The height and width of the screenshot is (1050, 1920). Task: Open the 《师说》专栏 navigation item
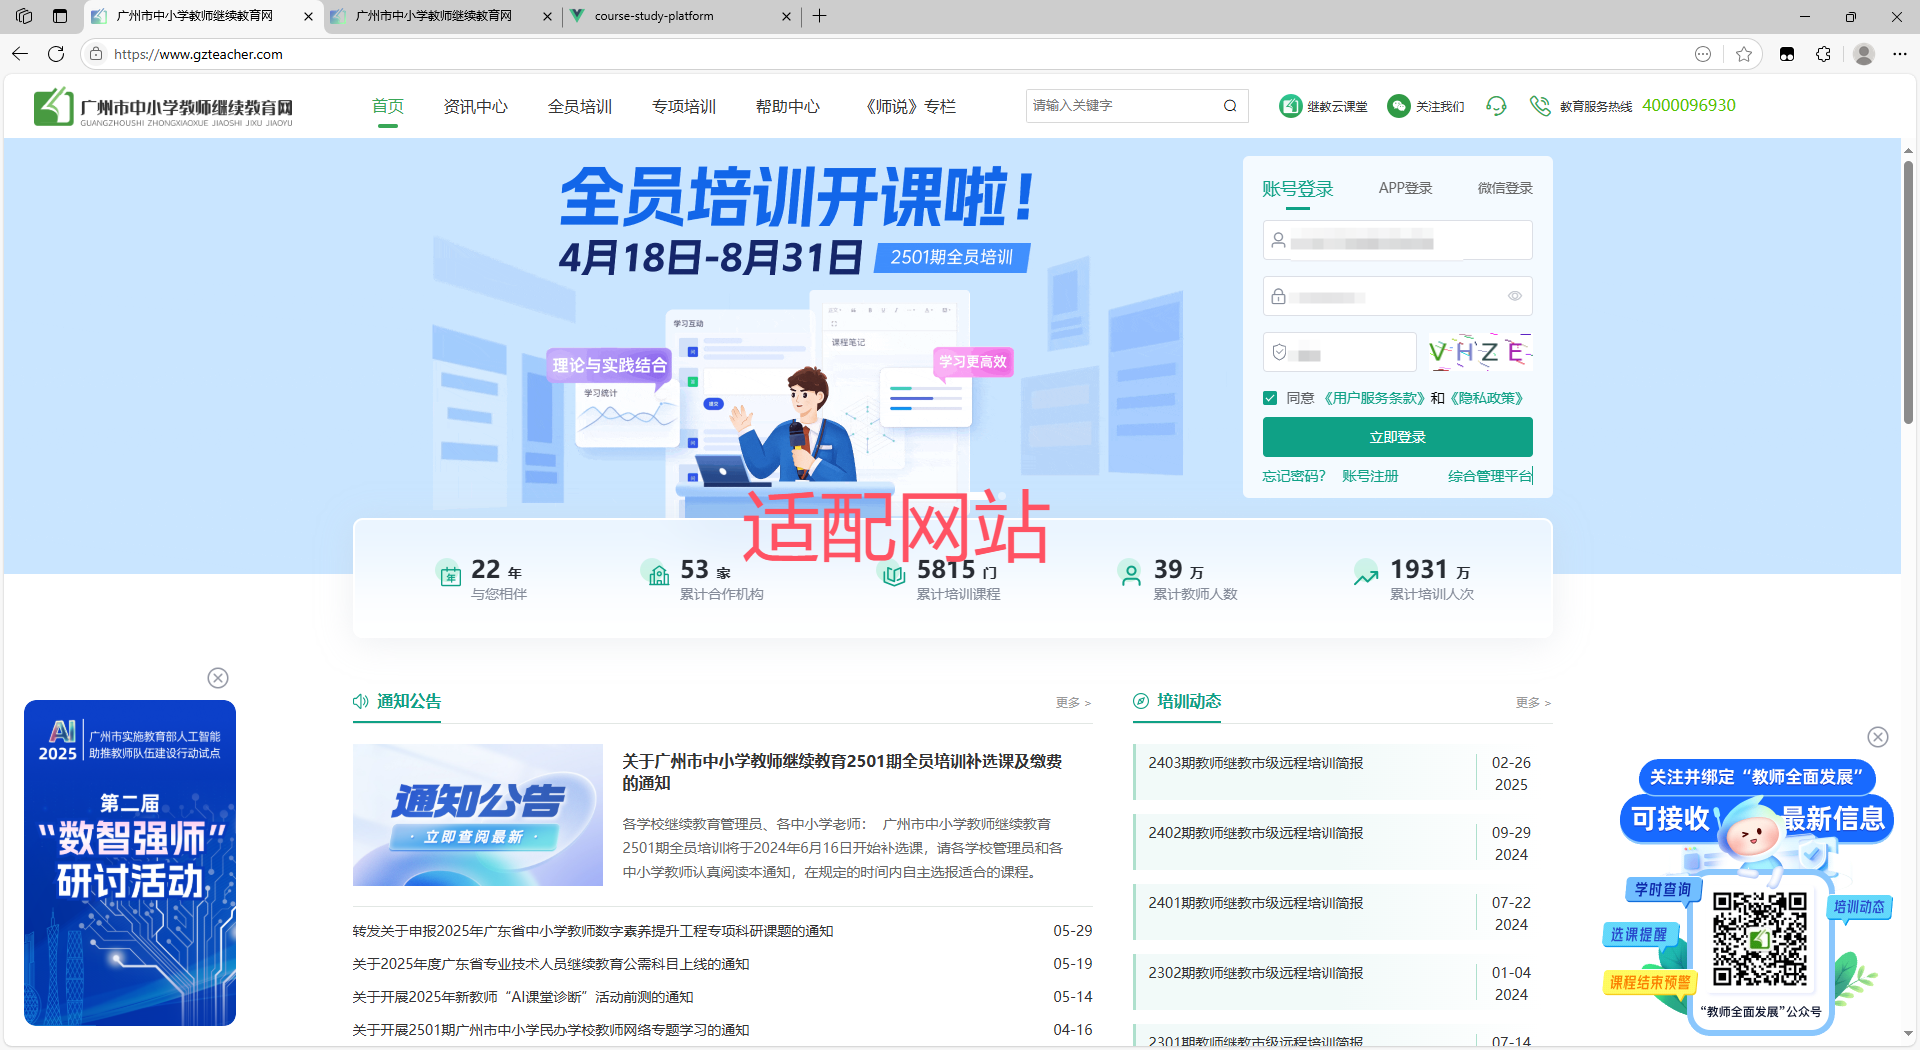coord(910,106)
